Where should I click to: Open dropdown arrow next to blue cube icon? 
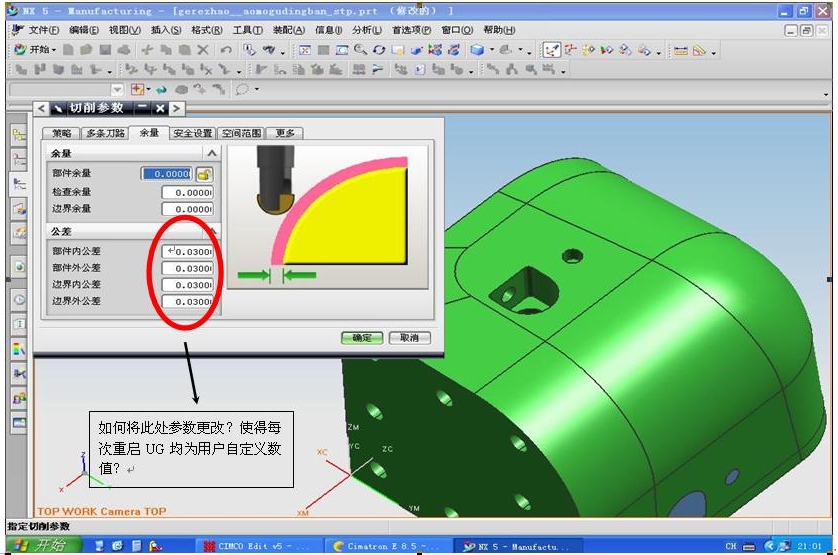(x=491, y=50)
